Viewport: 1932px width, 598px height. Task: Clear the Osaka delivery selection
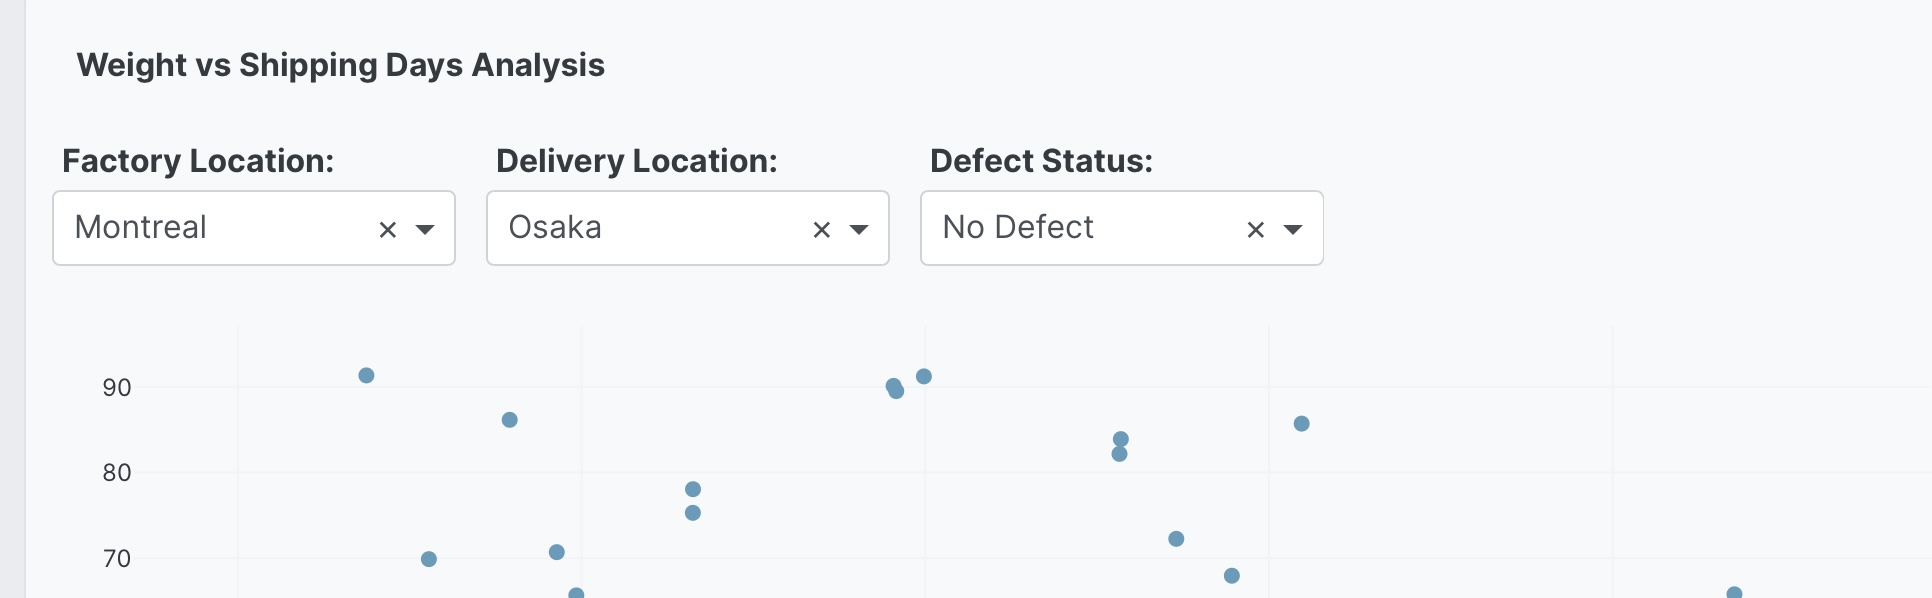pos(820,228)
